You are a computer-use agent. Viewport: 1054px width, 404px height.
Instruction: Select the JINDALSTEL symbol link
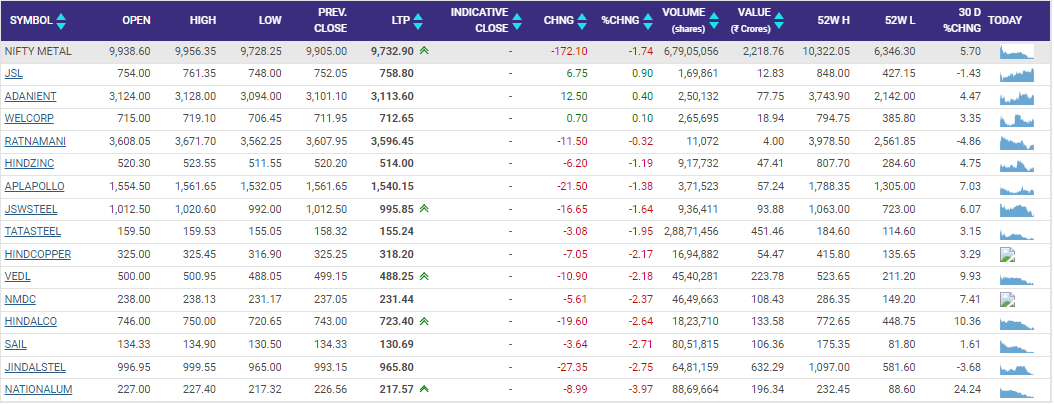[35, 366]
